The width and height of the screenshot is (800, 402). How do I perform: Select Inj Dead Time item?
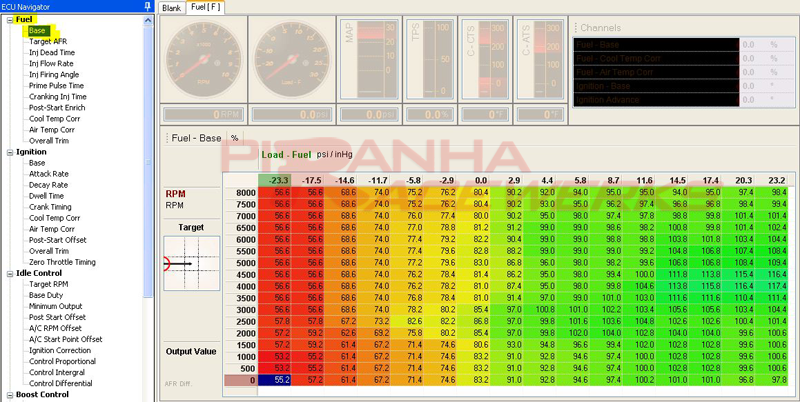coord(52,53)
